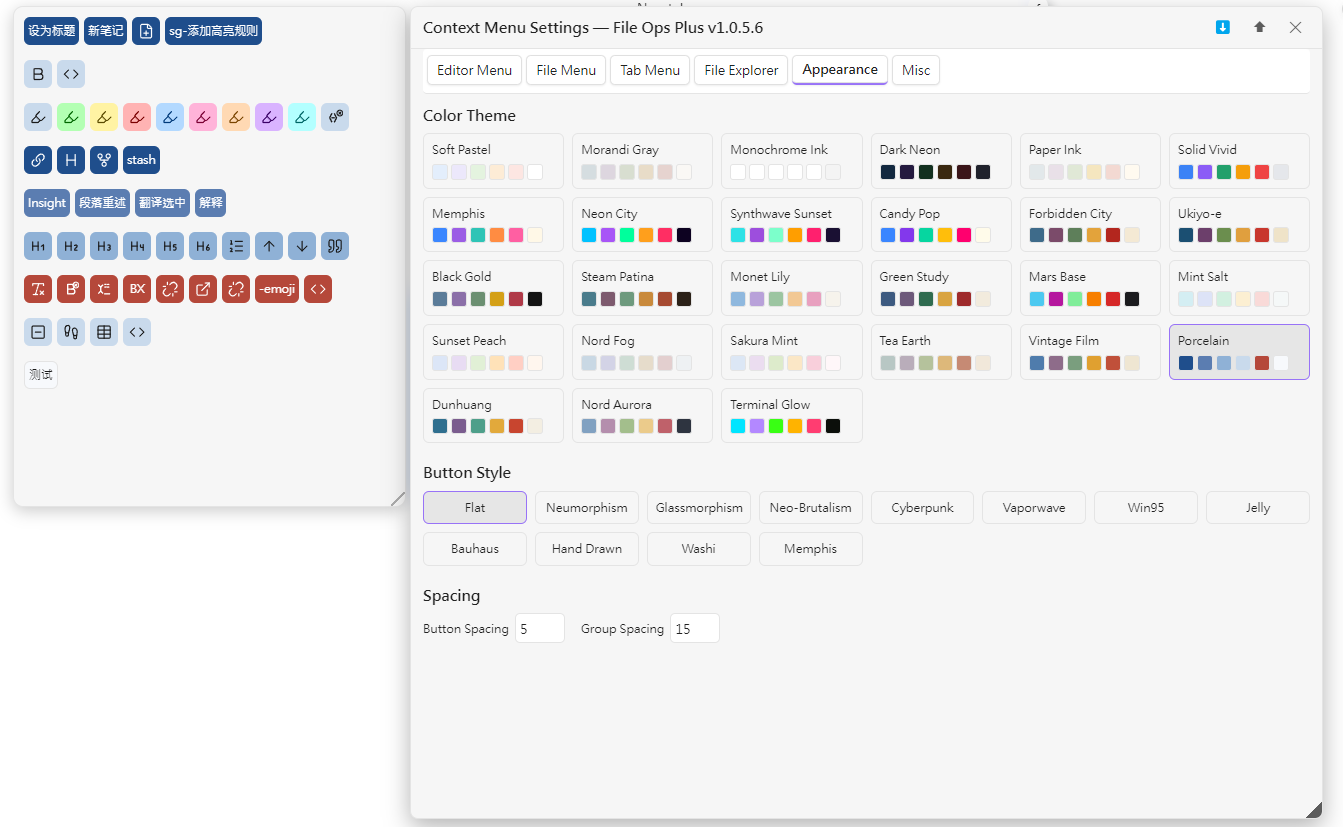Image resolution: width=1343 pixels, height=827 pixels.
Task: Click the 设为标题 button
Action: 52,31
